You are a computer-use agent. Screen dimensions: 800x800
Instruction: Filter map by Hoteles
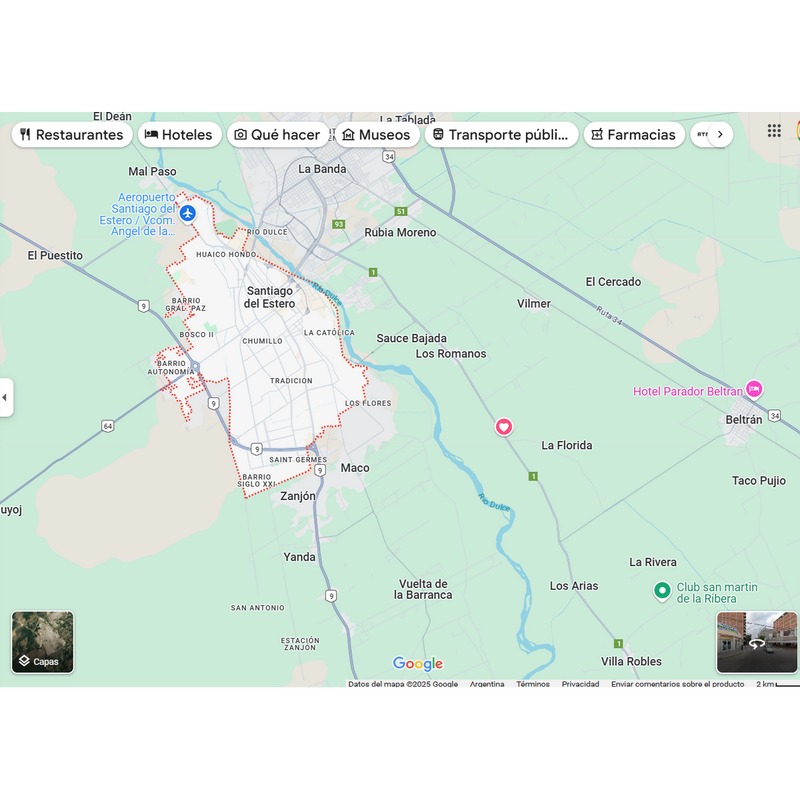(179, 135)
